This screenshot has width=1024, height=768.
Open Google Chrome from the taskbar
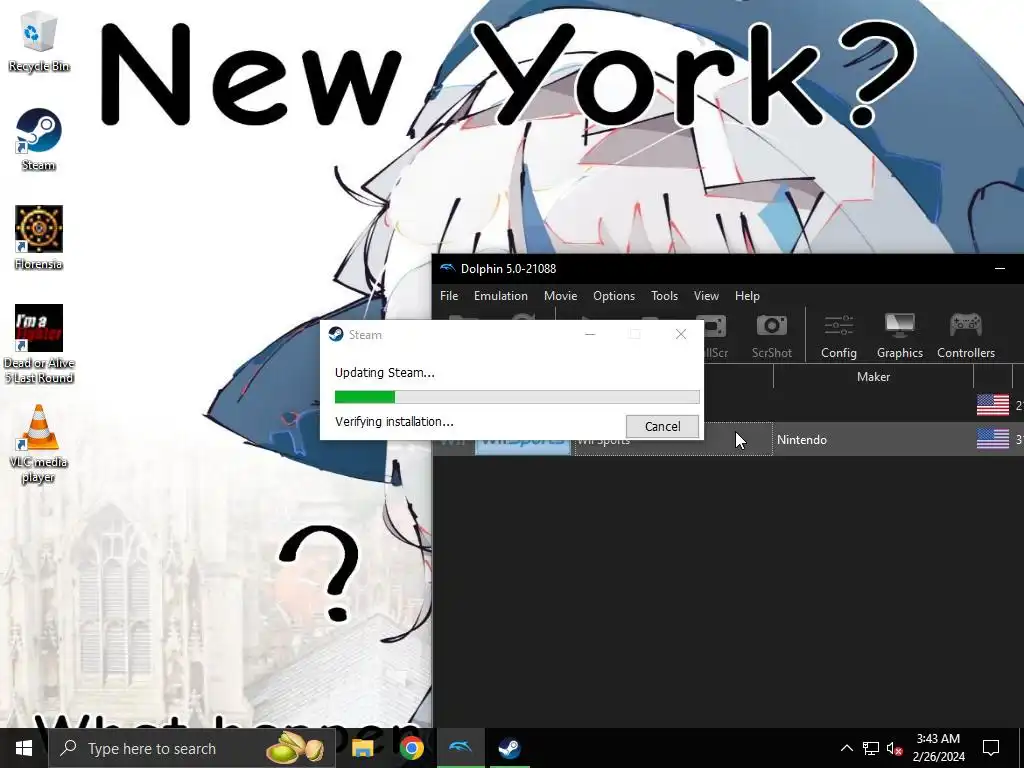point(411,748)
